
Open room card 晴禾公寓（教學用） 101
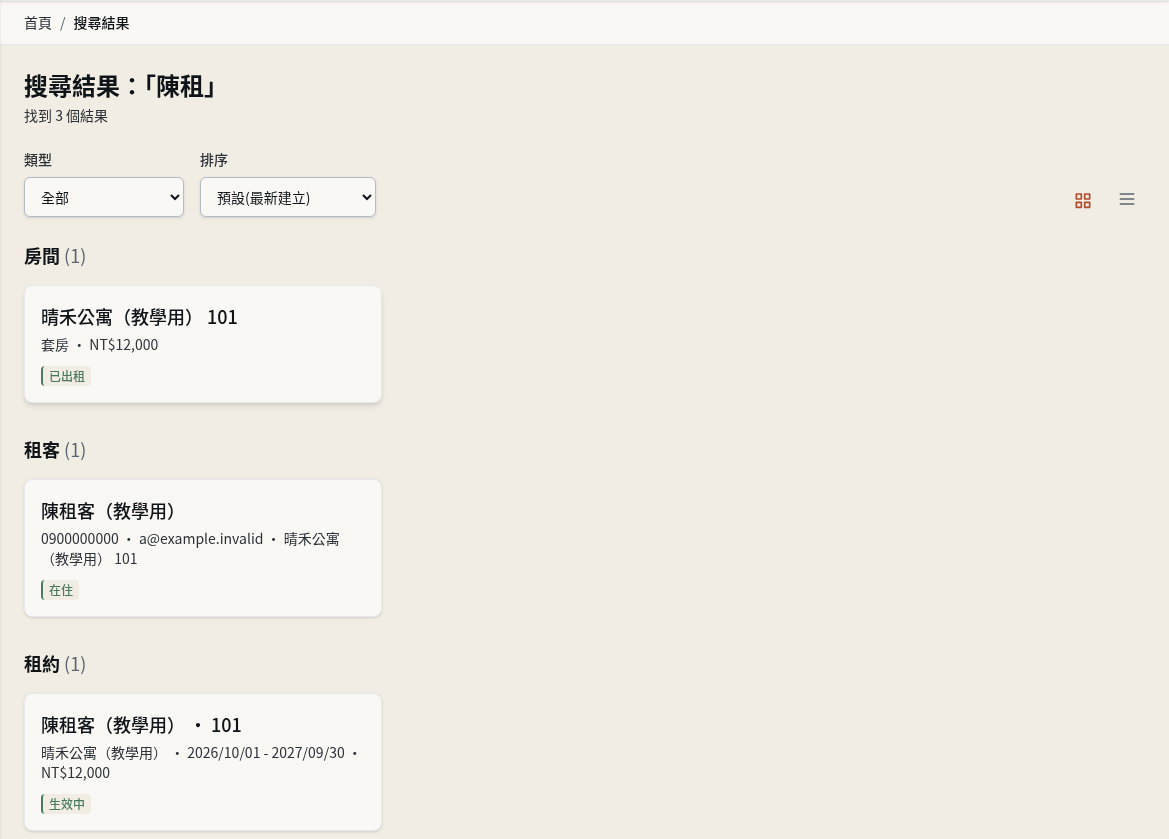pos(203,345)
